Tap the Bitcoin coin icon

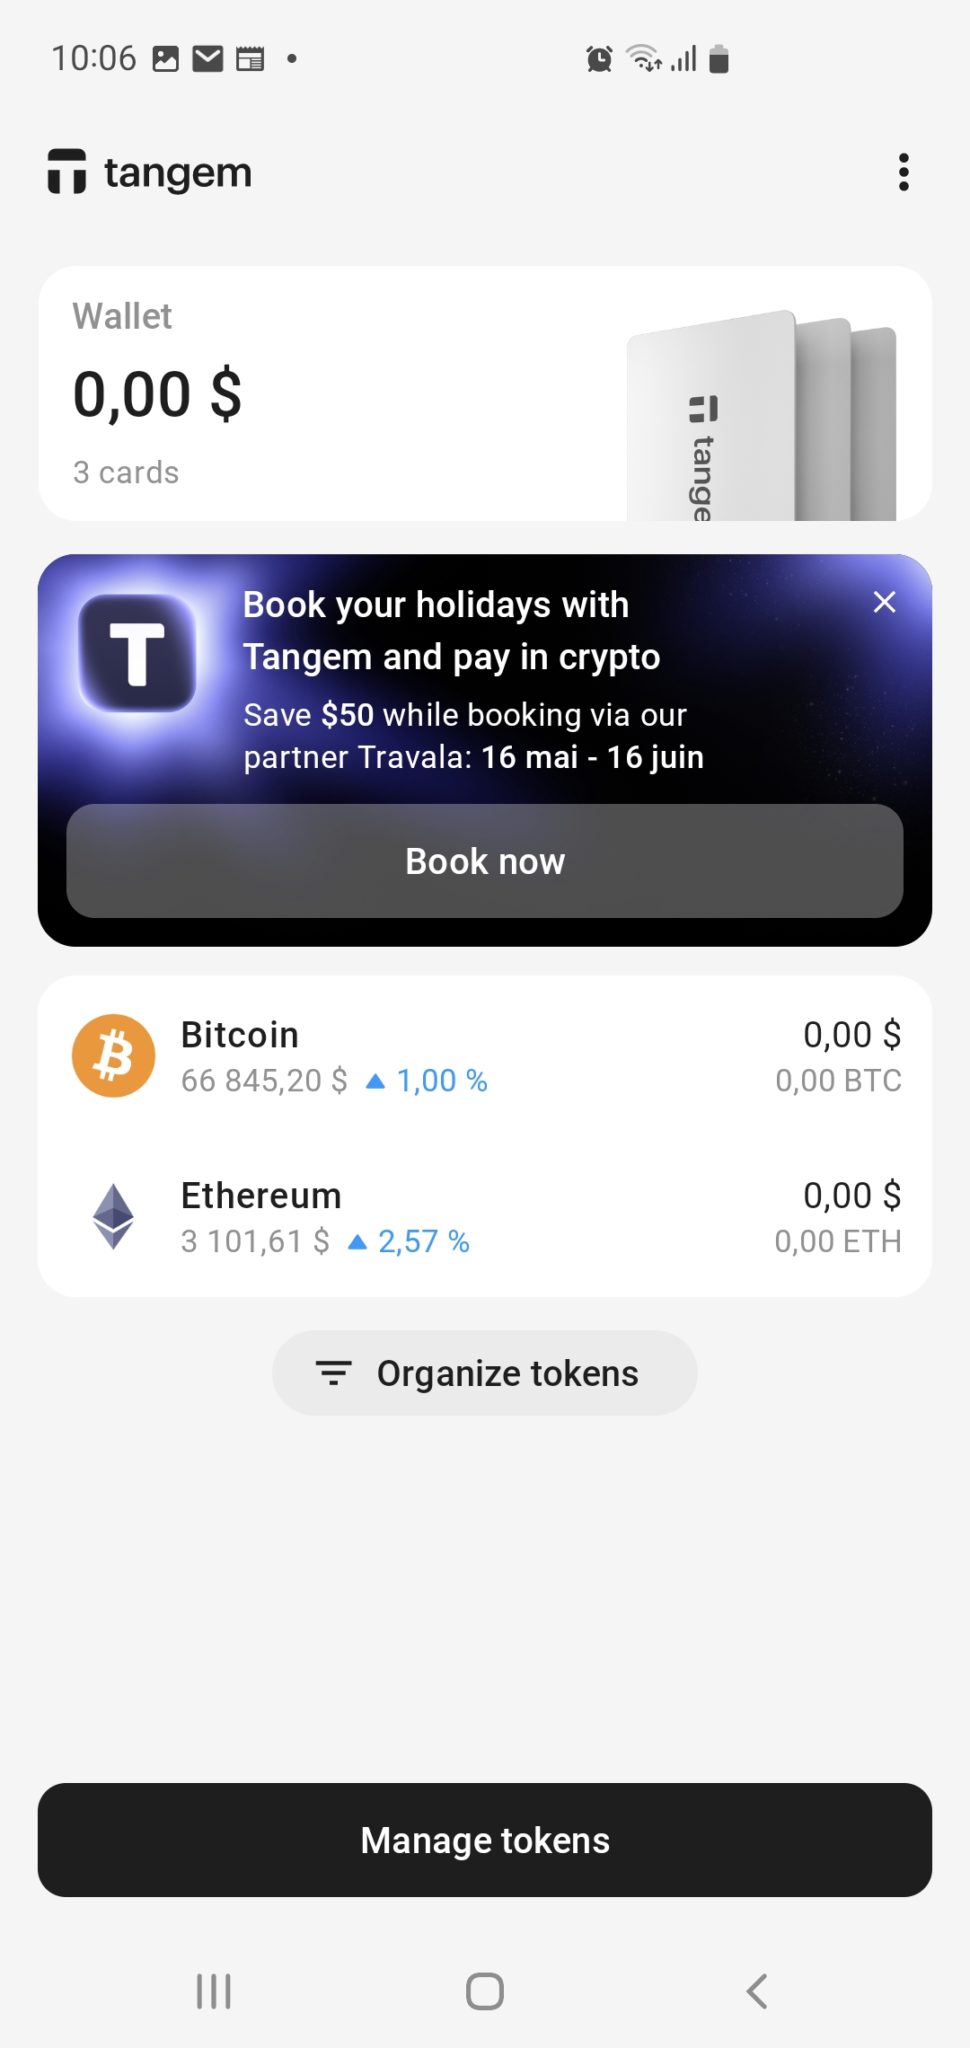pyautogui.click(x=114, y=1056)
